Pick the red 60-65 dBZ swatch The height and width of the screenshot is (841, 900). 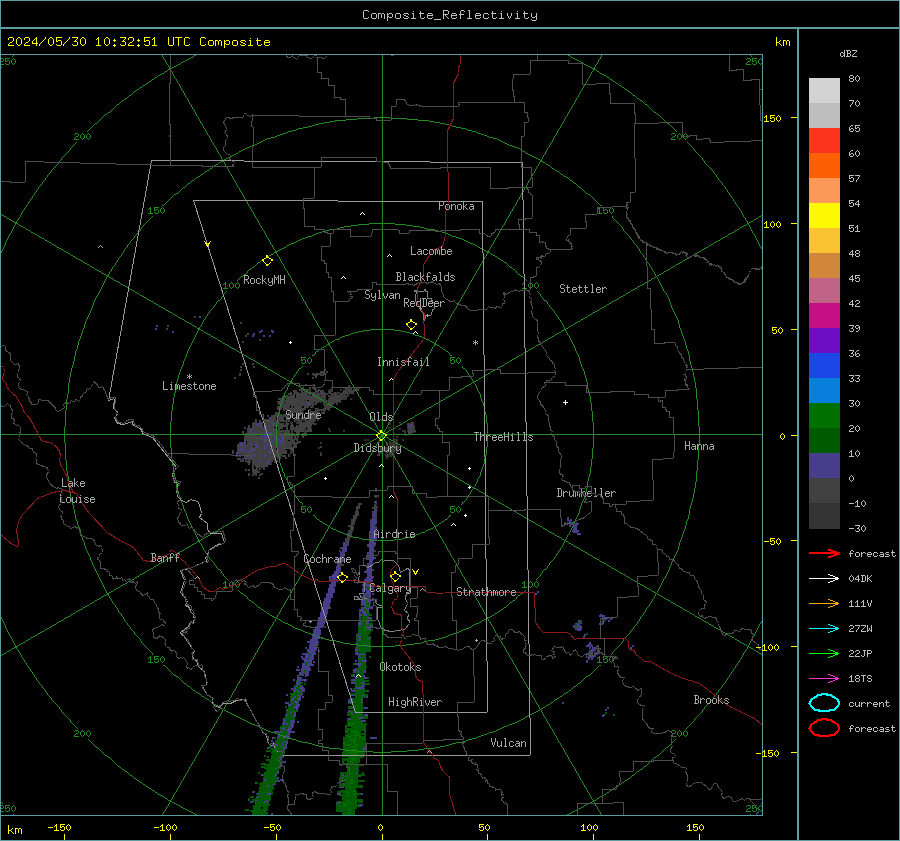[824, 141]
